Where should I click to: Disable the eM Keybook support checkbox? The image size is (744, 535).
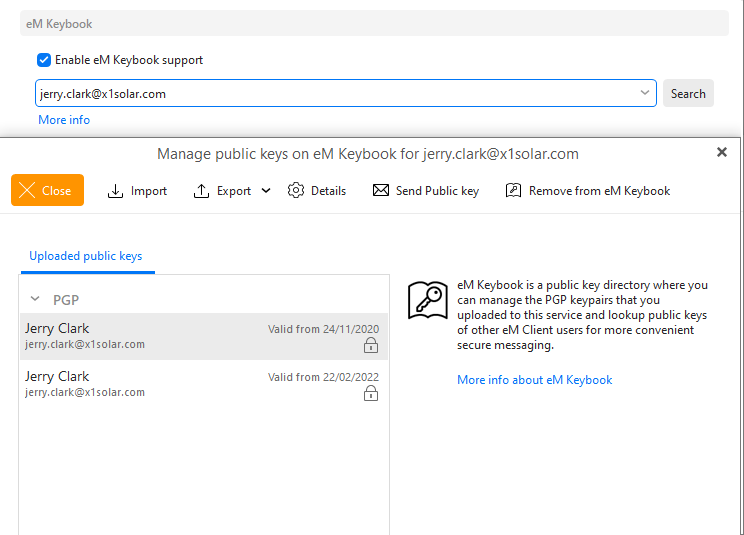point(44,60)
